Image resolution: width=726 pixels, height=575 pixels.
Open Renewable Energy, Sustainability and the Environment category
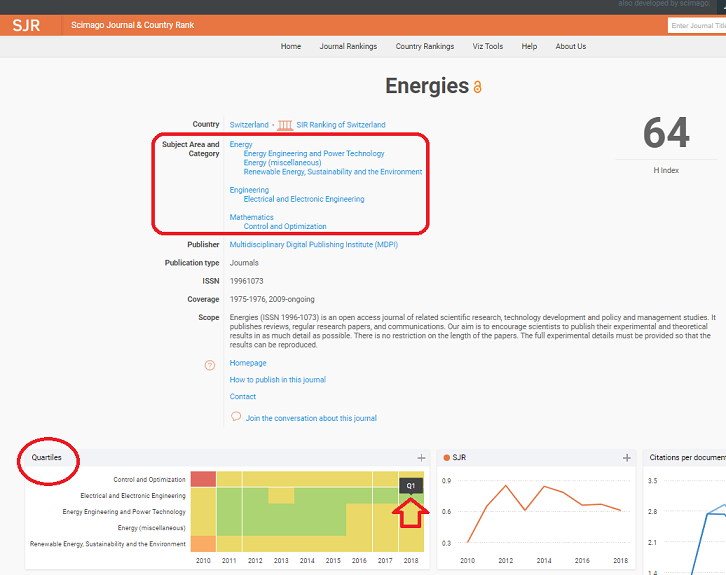tap(332, 172)
